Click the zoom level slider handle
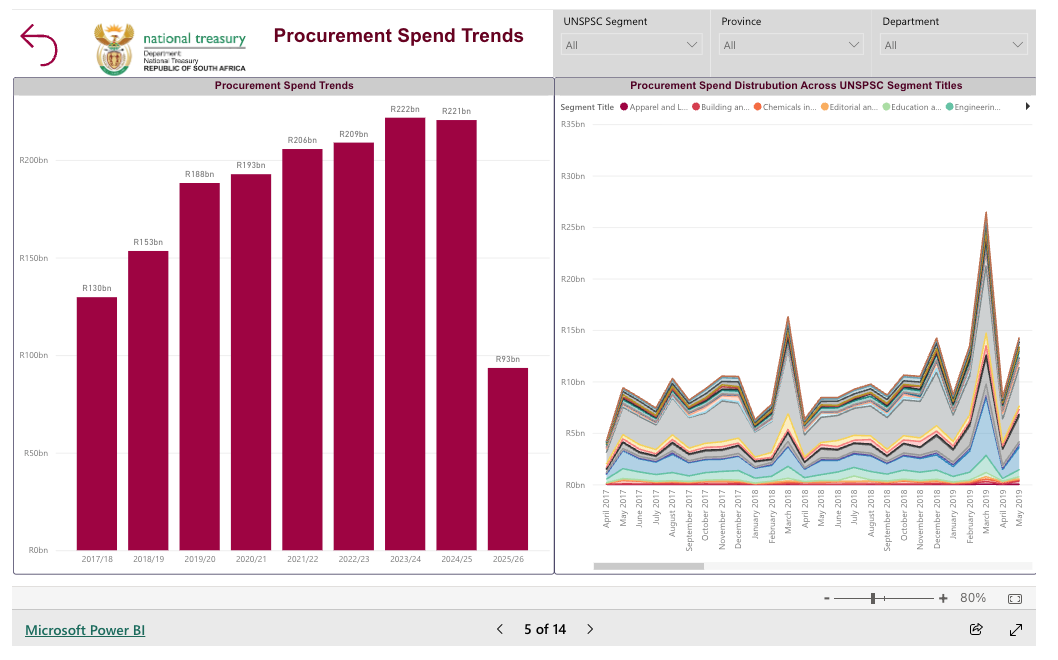1058x660 pixels. pos(873,598)
